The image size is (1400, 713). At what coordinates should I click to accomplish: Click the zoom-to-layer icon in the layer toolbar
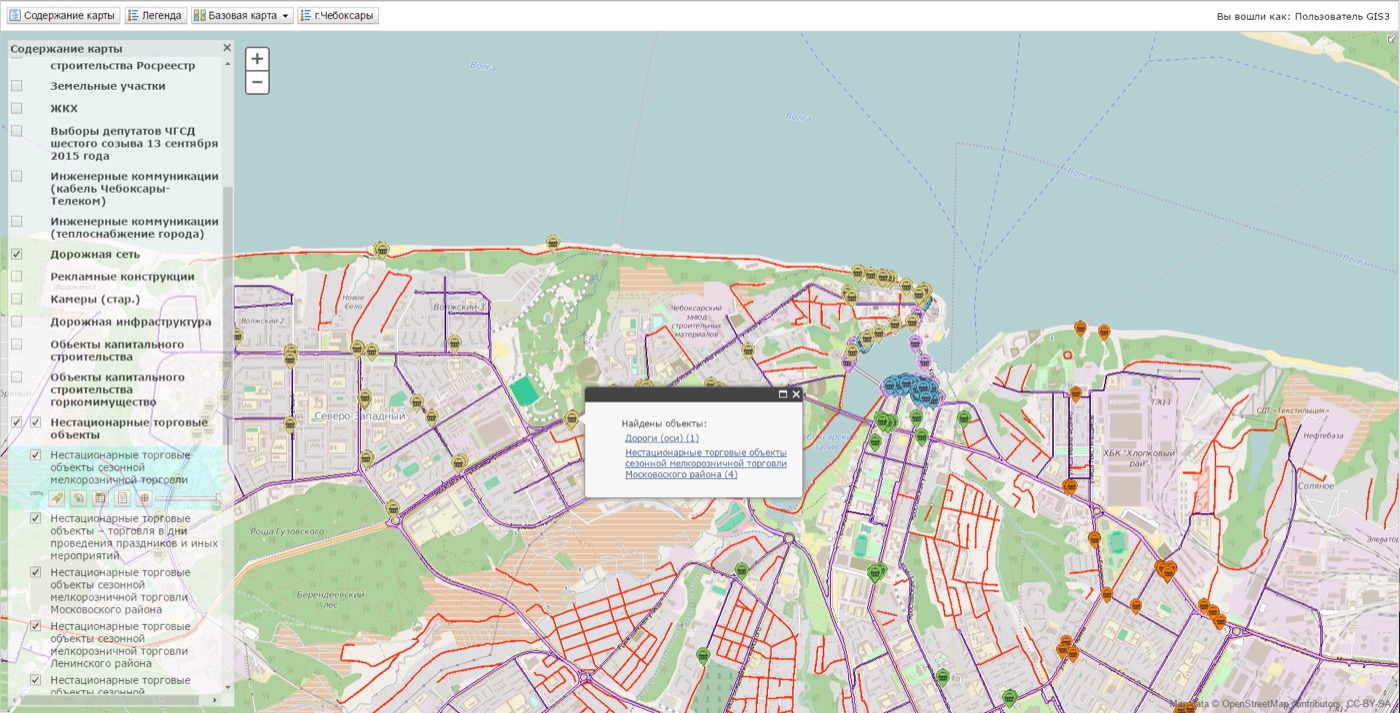[x=79, y=498]
